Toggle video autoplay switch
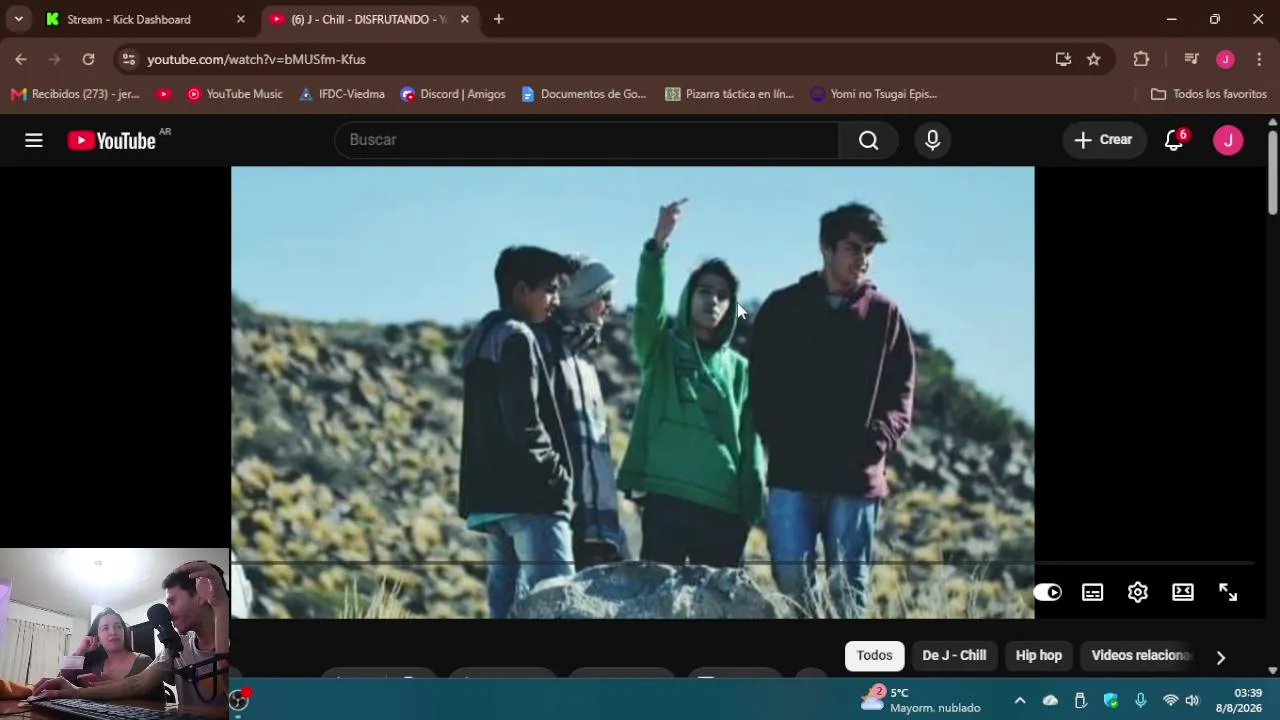This screenshot has width=1280, height=720. click(1047, 592)
